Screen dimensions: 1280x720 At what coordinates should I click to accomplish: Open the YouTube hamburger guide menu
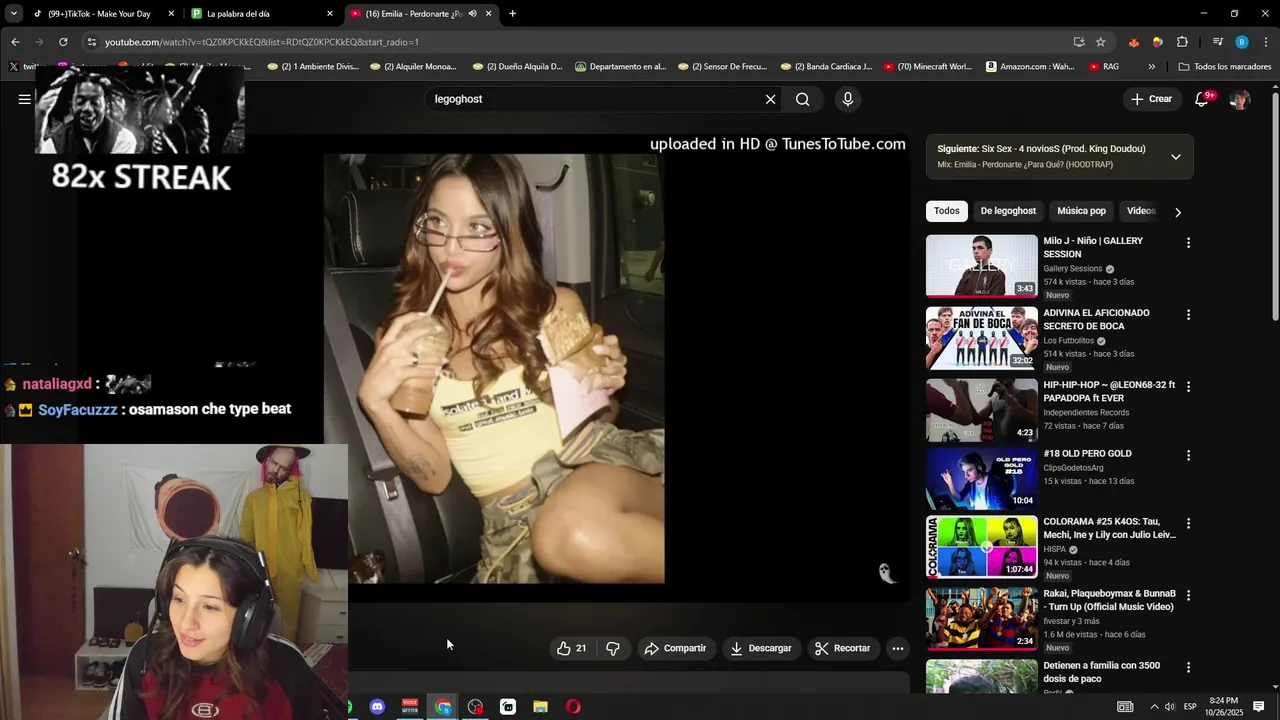[x=24, y=99]
